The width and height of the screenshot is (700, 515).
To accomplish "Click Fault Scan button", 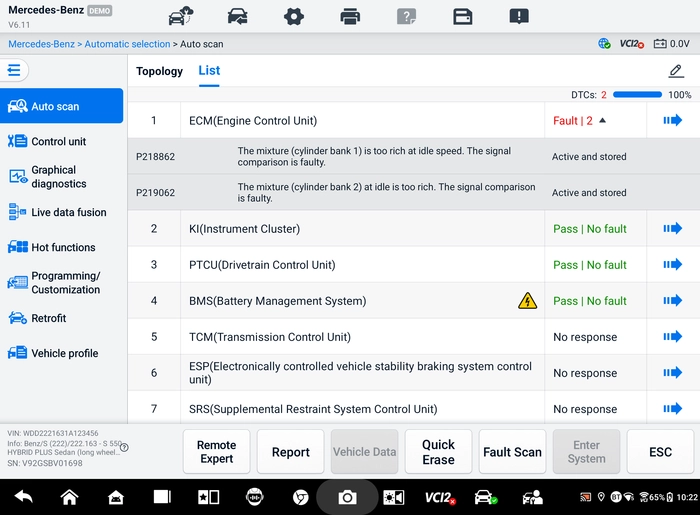I will point(512,452).
